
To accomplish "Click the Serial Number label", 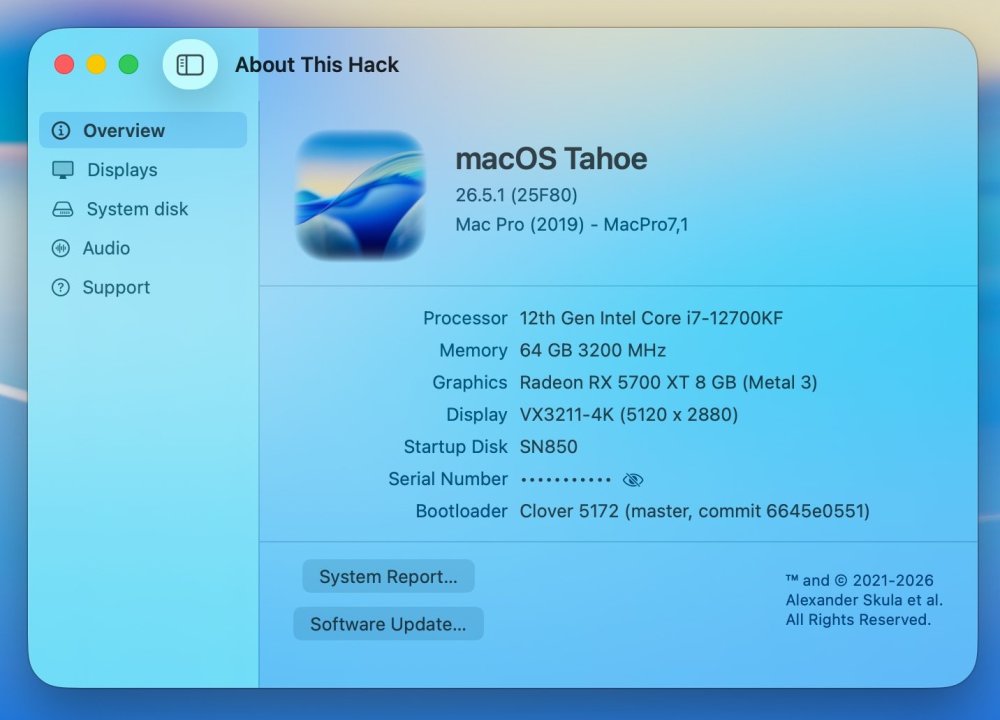I will [x=448, y=479].
